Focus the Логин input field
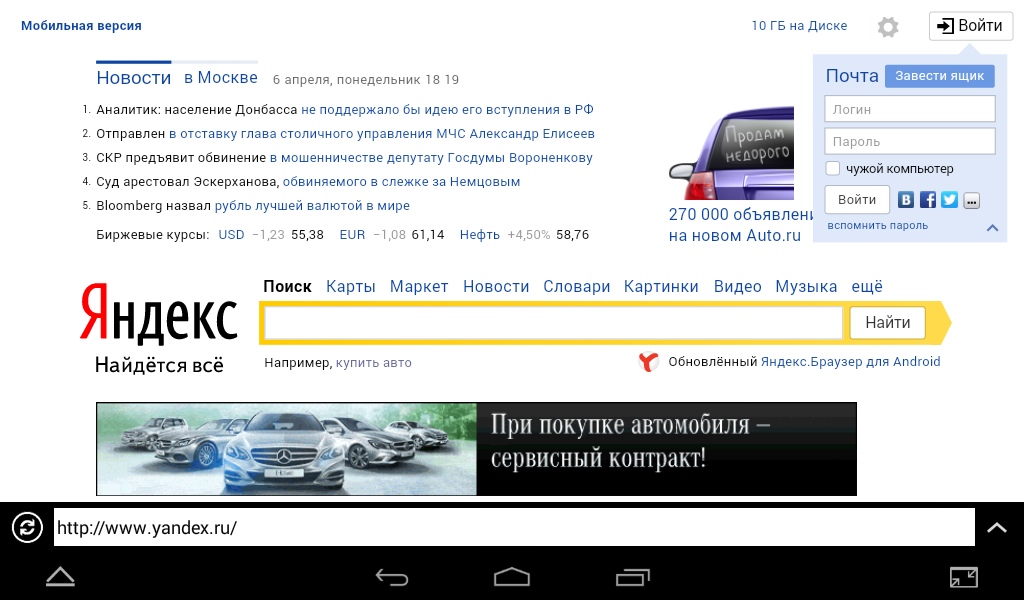 [910, 109]
